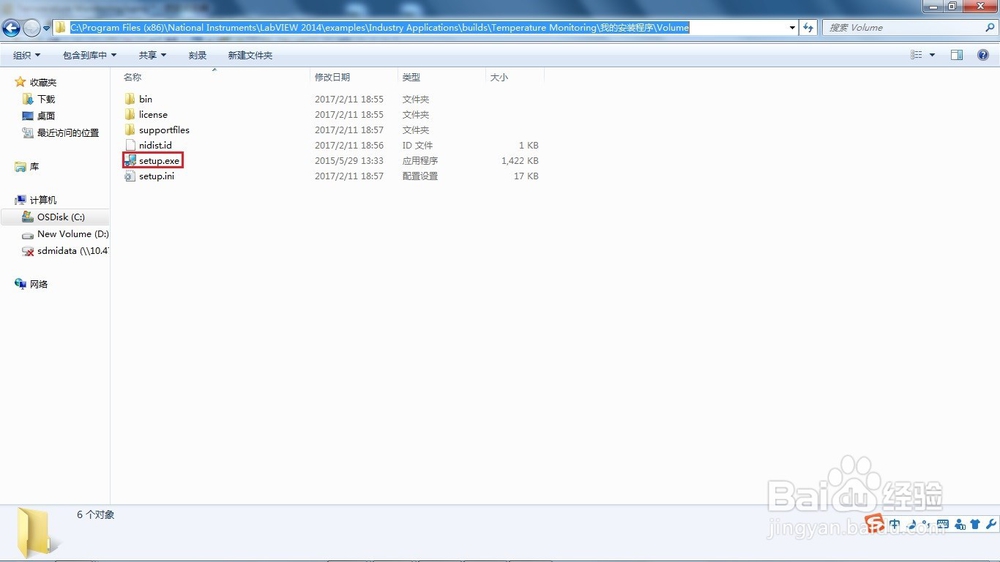Click the 配置设置 type cell
Viewport: 1000px width, 562px height.
click(x=420, y=176)
